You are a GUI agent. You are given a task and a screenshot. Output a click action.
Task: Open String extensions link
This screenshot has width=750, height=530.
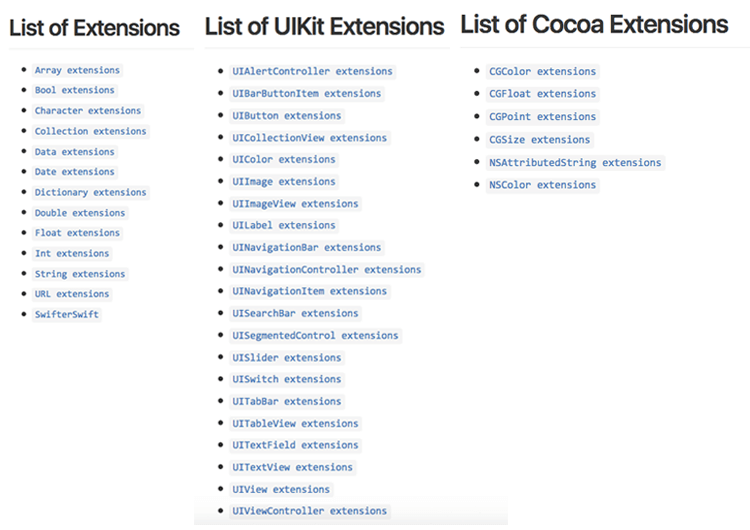click(x=80, y=274)
